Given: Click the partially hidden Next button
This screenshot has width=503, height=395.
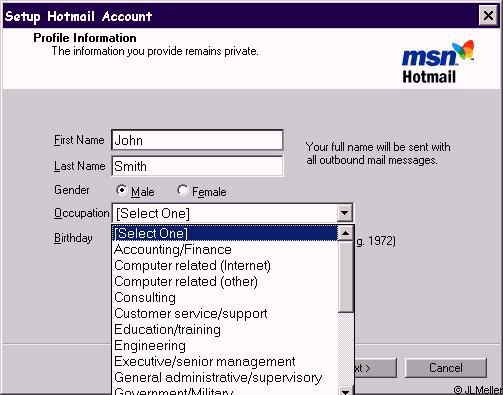Looking at the screenshot, I should coord(375,368).
